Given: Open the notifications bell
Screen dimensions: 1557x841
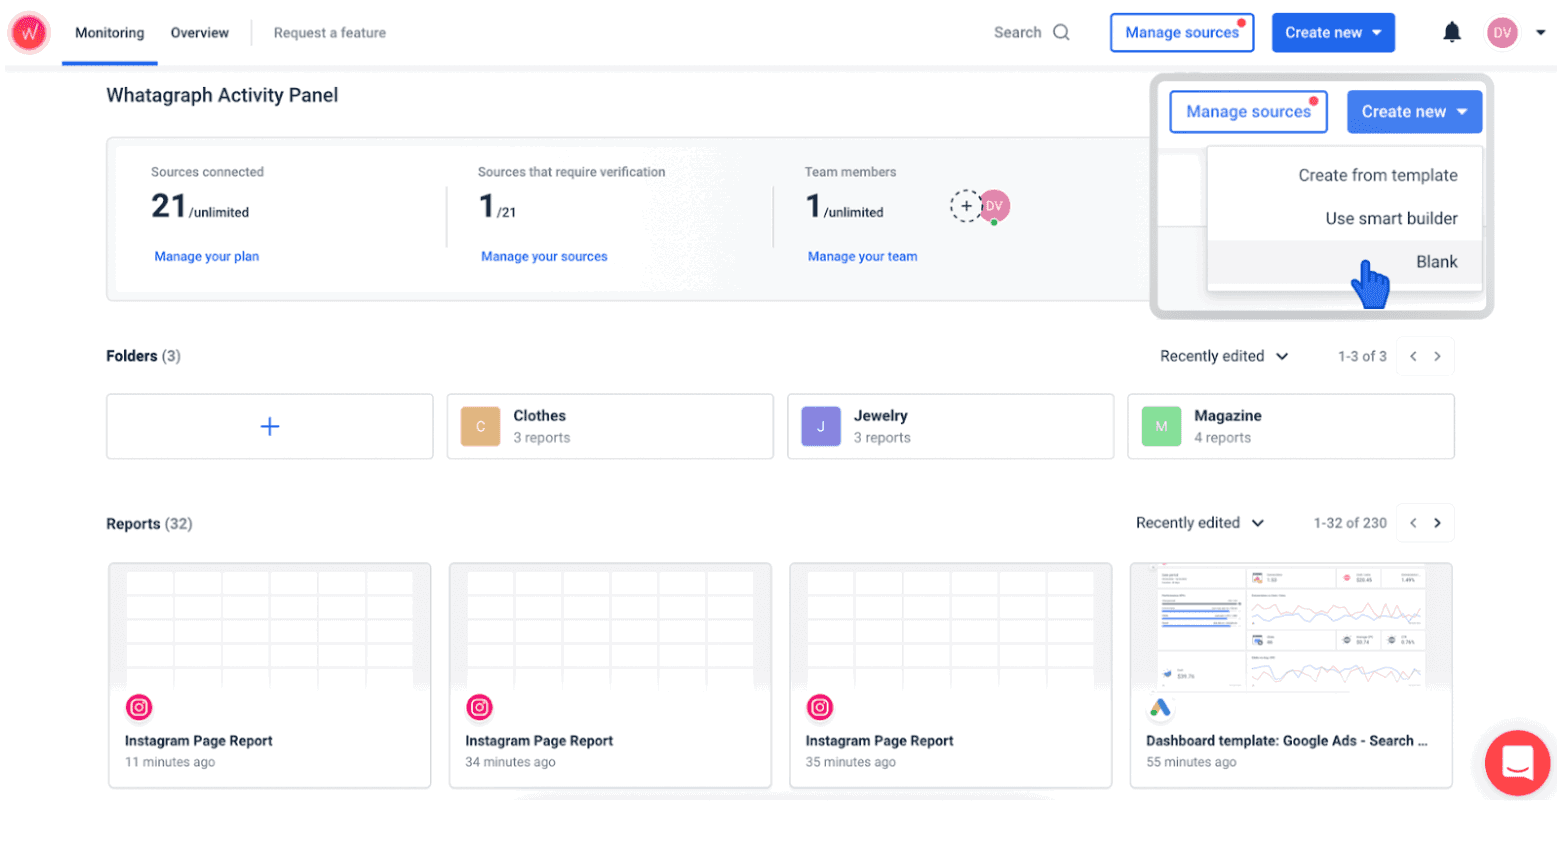Looking at the screenshot, I should [x=1451, y=33].
